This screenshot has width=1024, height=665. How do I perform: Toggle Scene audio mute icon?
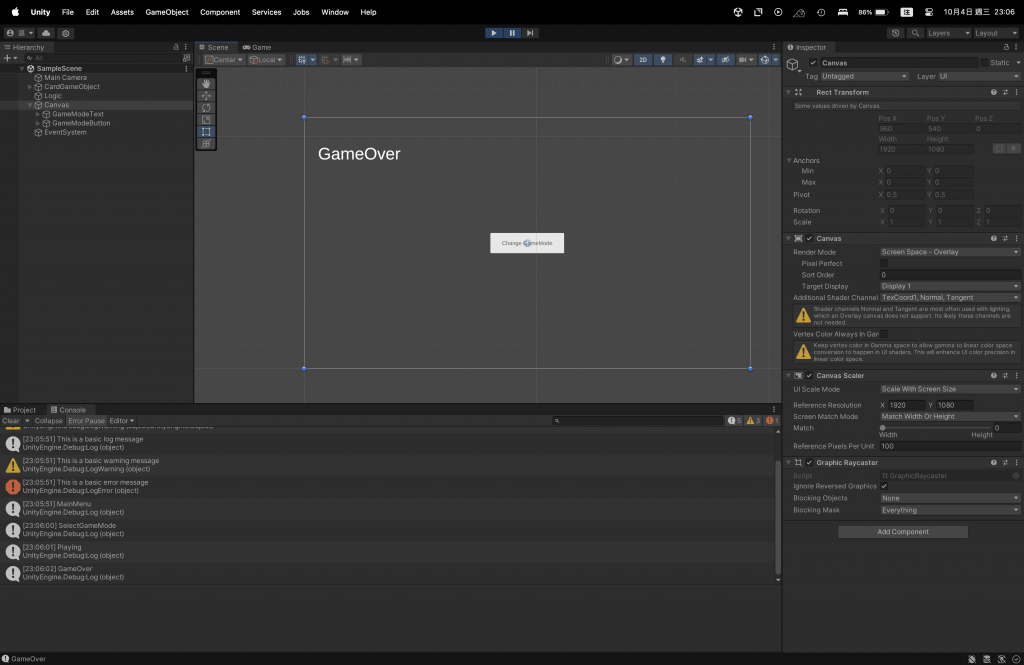682,59
